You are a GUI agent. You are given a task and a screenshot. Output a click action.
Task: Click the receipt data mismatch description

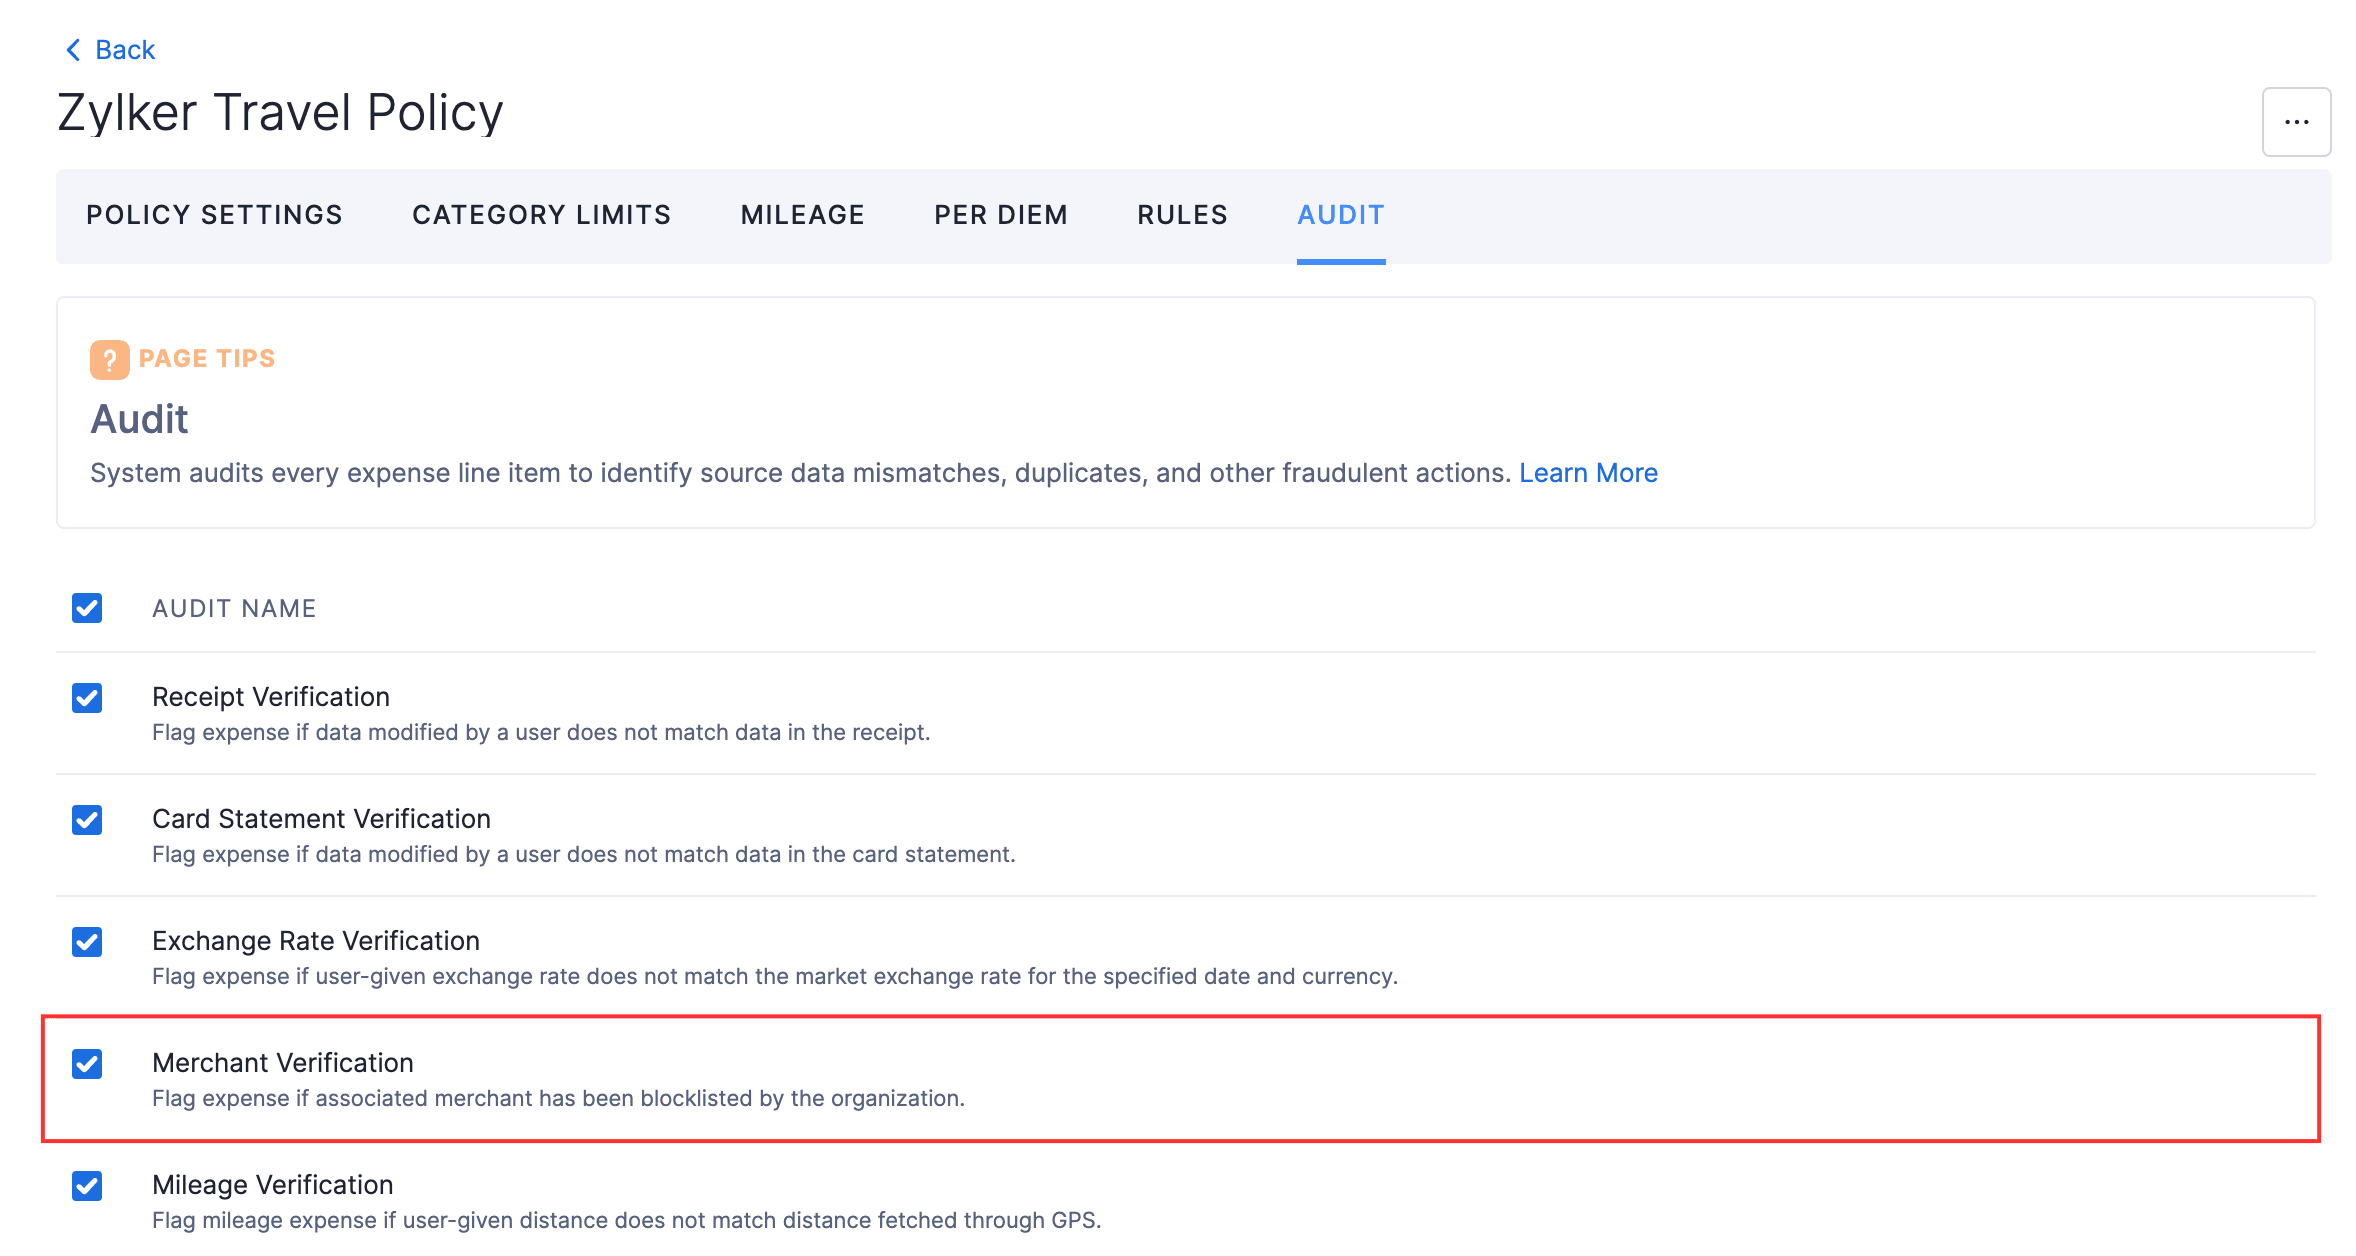point(541,732)
